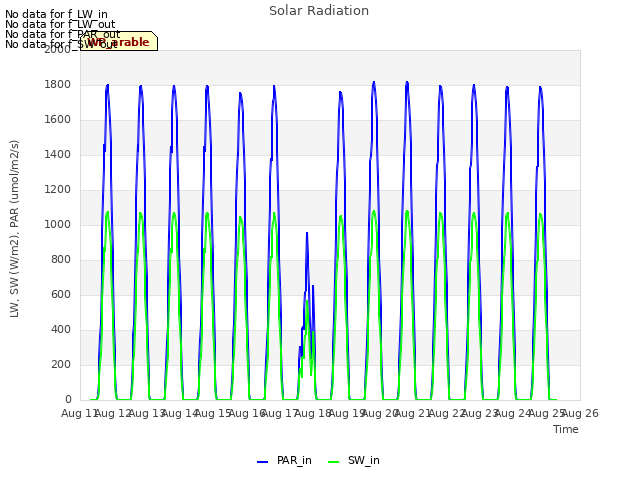Click the green SW_in legend line swatch
This screenshot has height=480, width=640.
[x=333, y=462]
